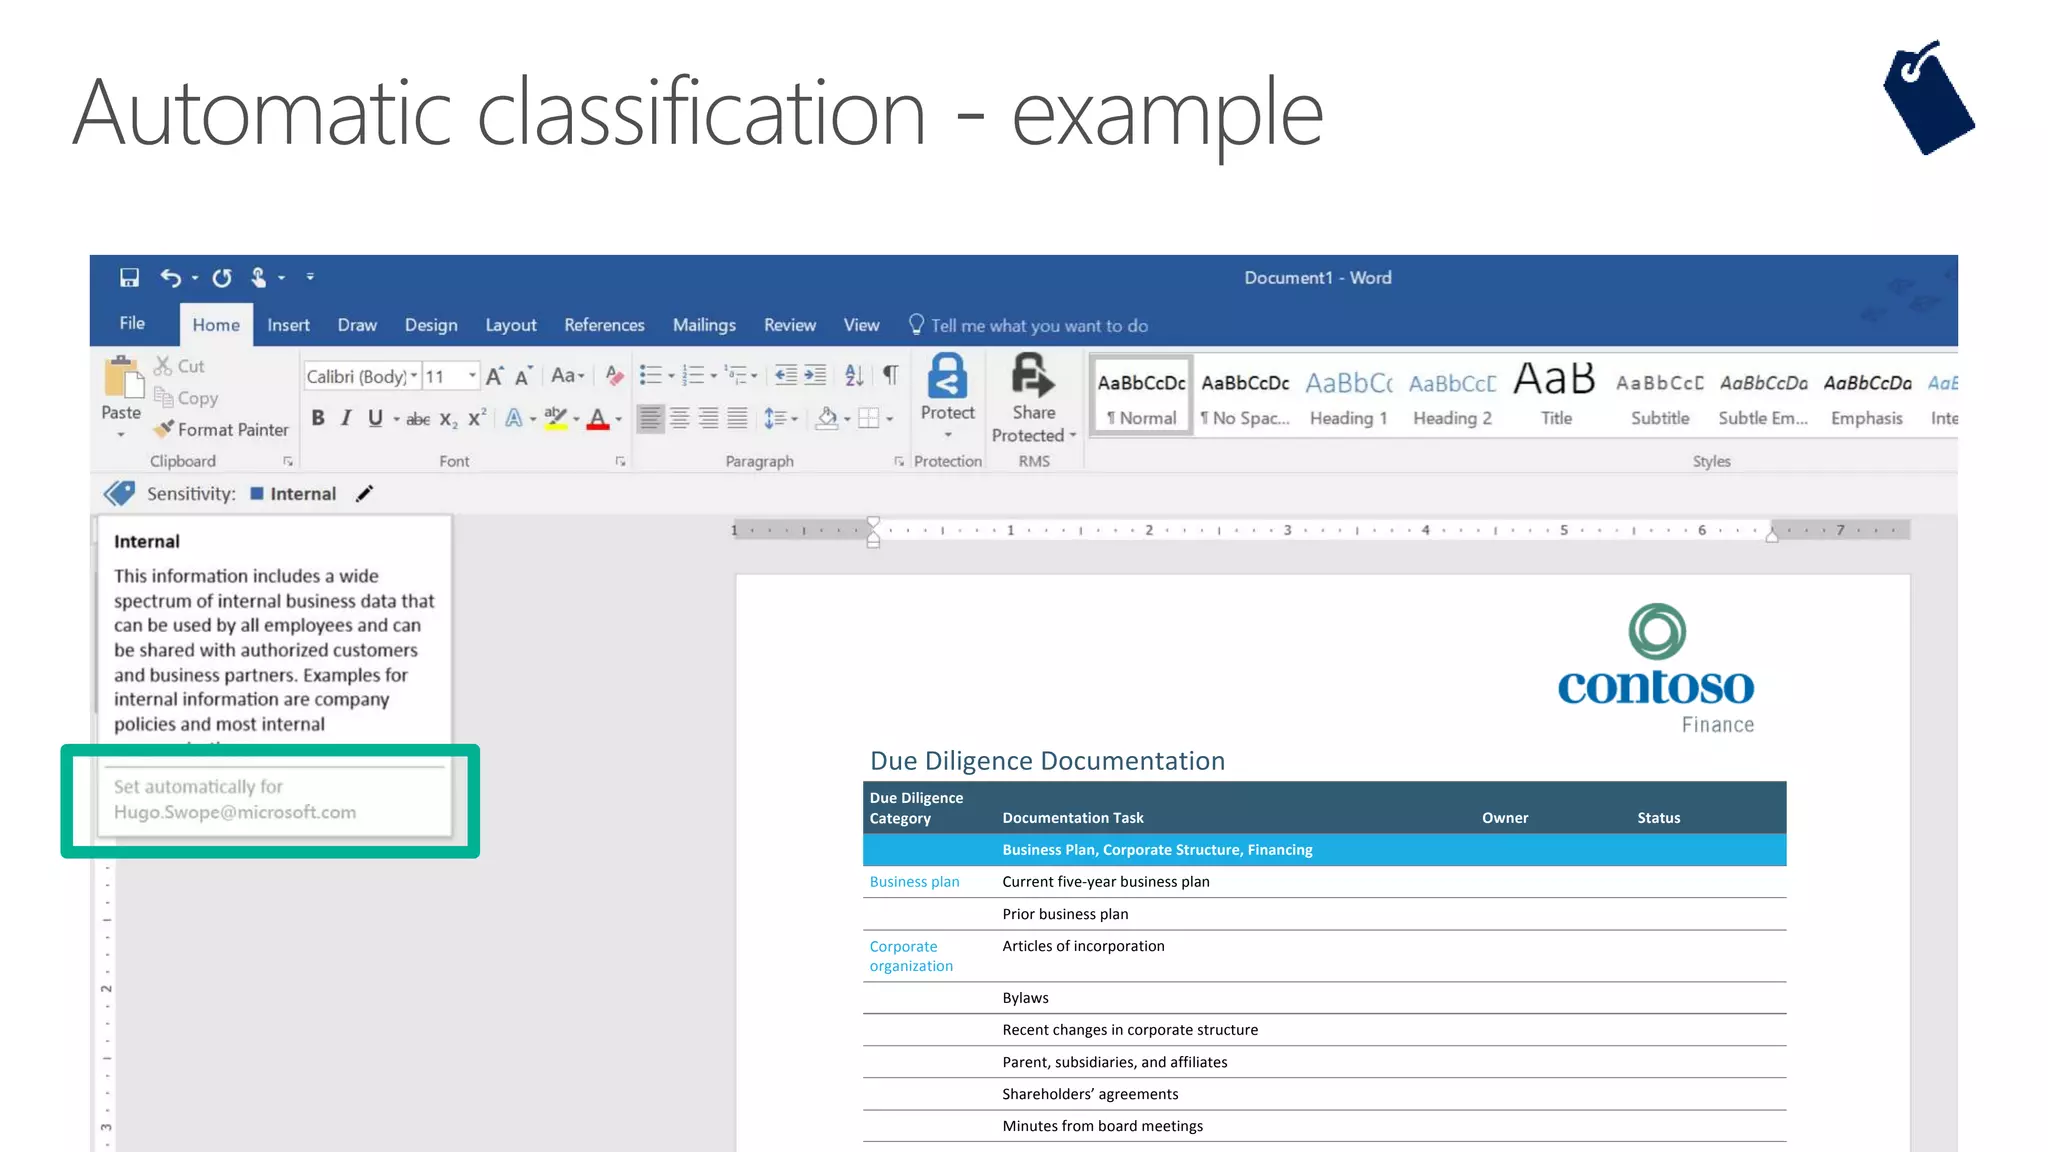This screenshot has width=2048, height=1152.
Task: Click the Save icon in title bar
Action: pyautogui.click(x=129, y=277)
